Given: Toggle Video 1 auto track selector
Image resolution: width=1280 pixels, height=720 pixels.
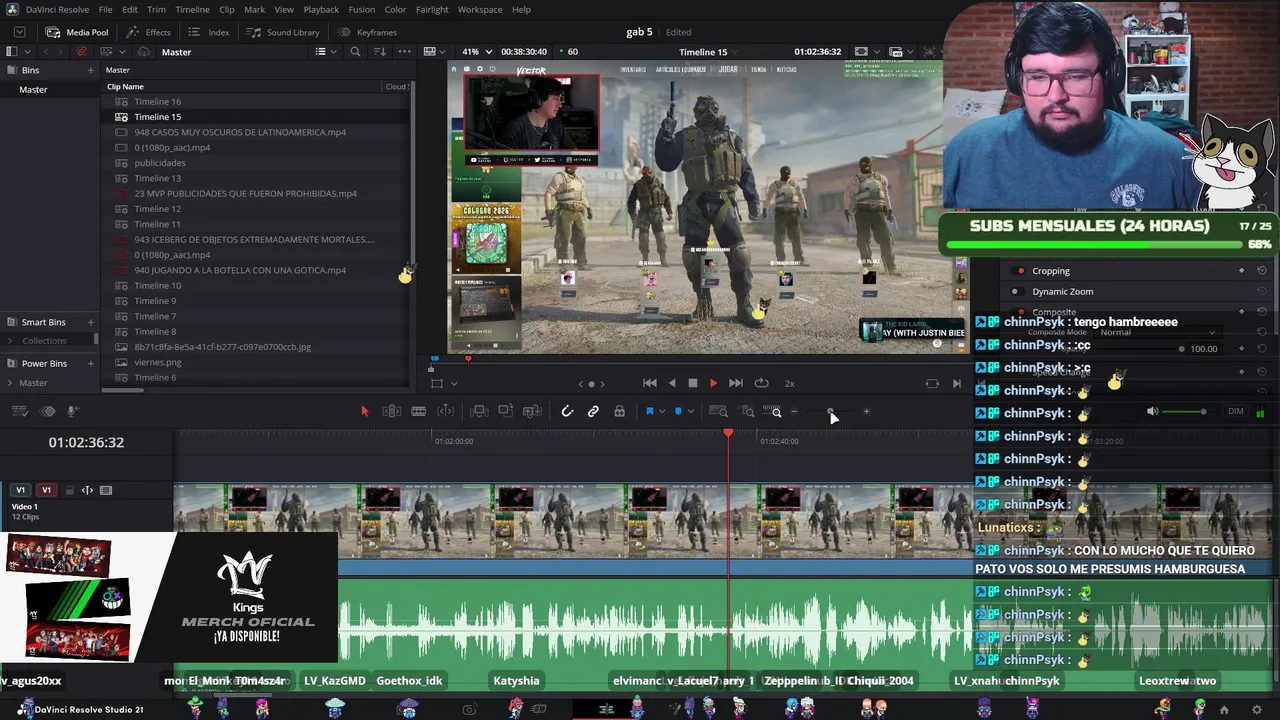Looking at the screenshot, I should tap(87, 490).
